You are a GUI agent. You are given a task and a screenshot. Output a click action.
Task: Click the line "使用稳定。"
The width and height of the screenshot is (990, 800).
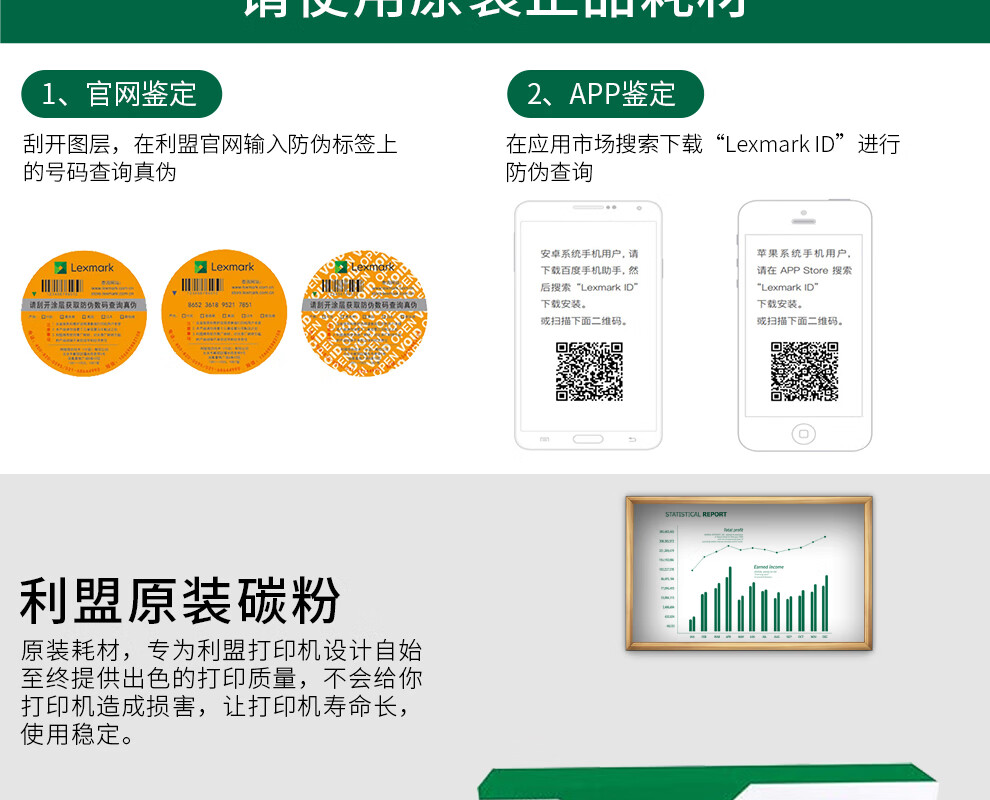coord(77,734)
